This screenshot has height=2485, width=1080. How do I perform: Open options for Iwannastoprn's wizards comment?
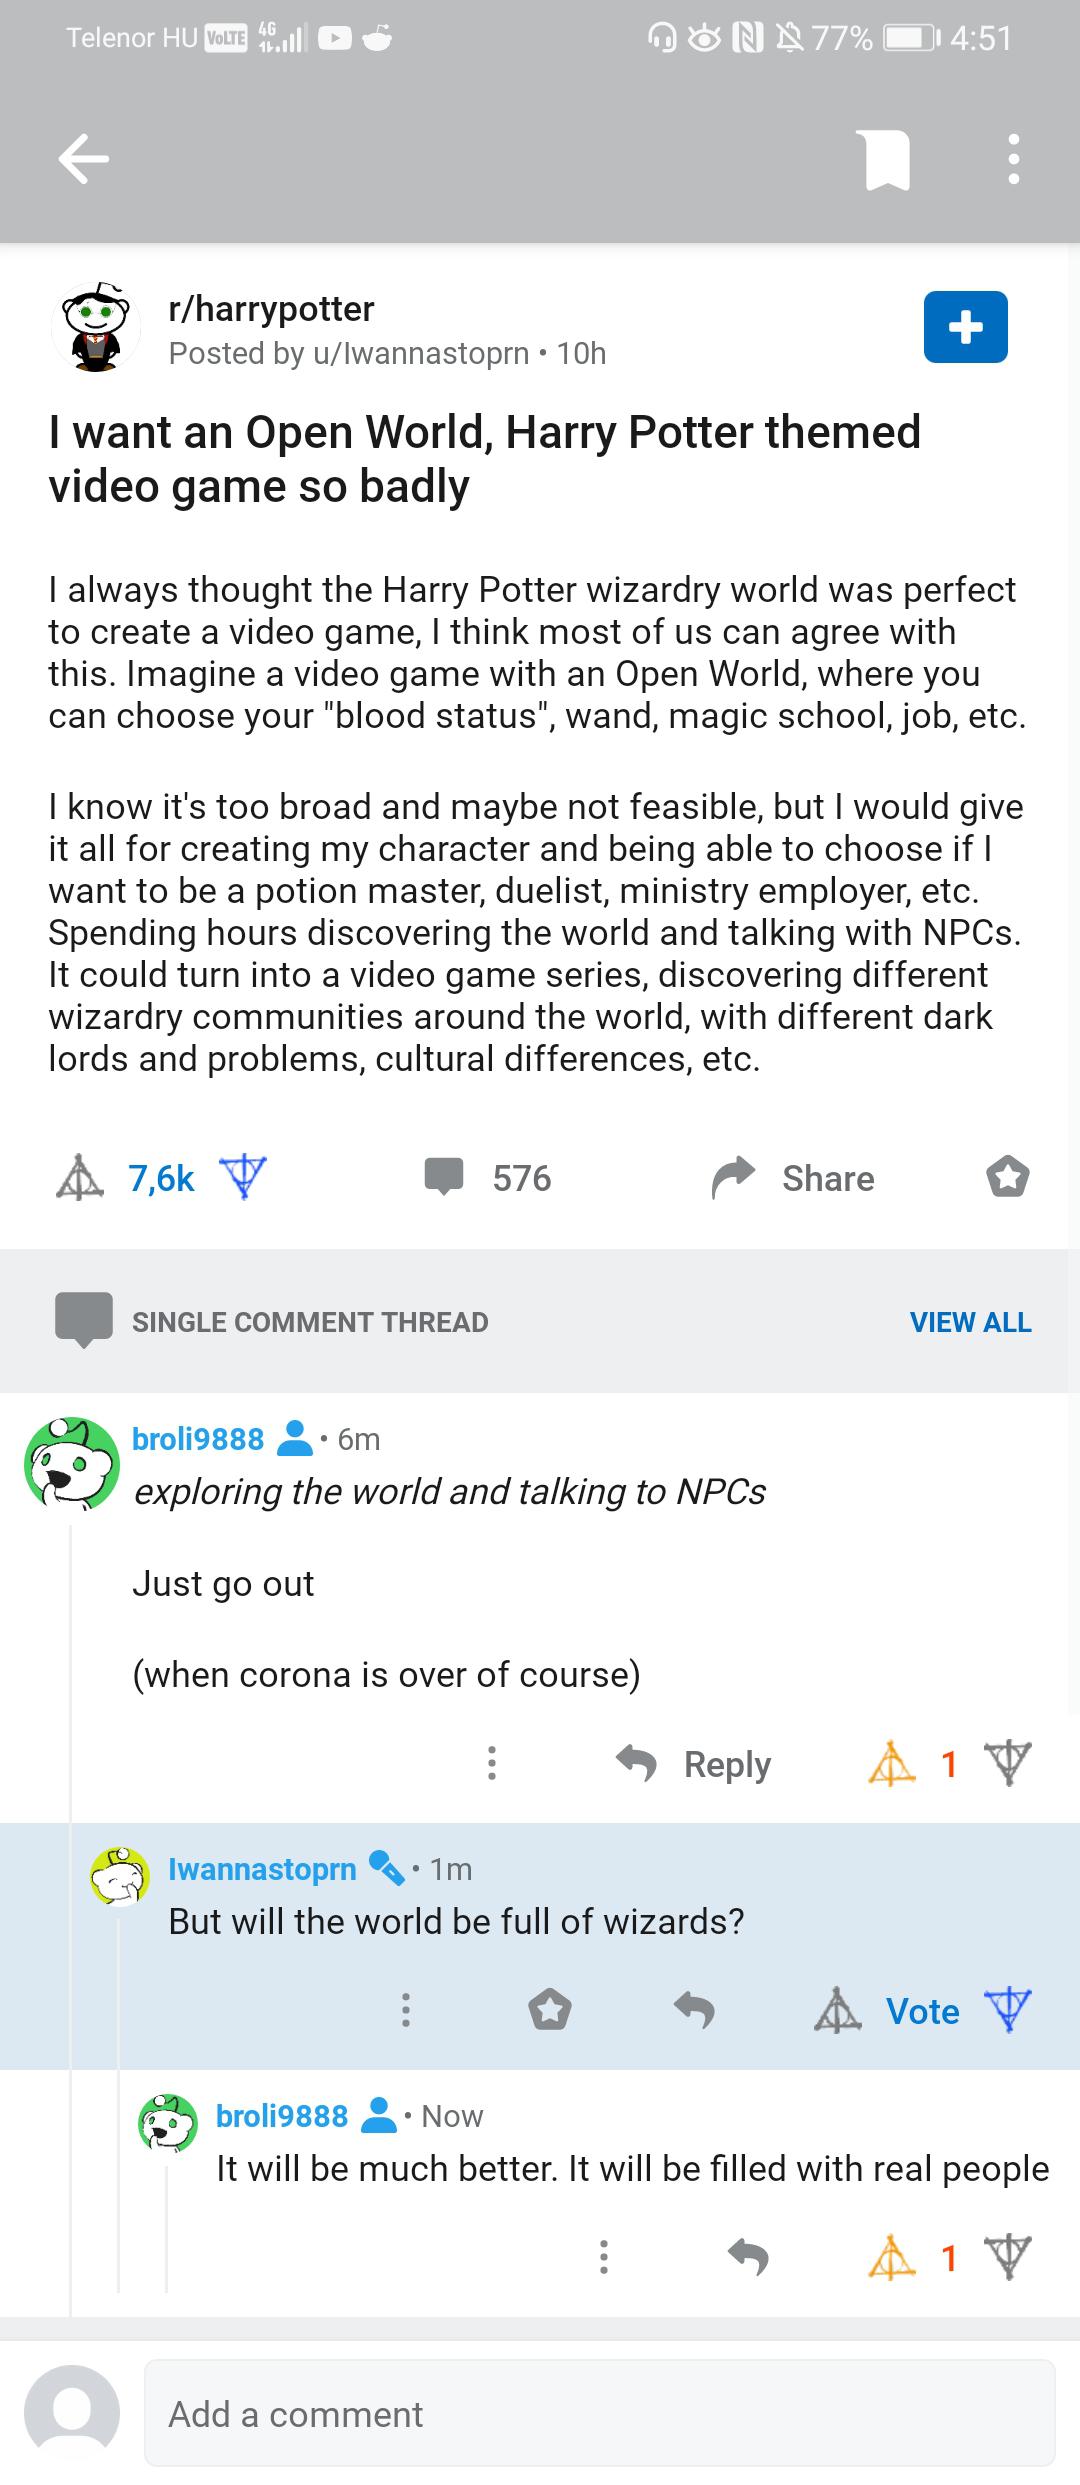coord(405,2009)
